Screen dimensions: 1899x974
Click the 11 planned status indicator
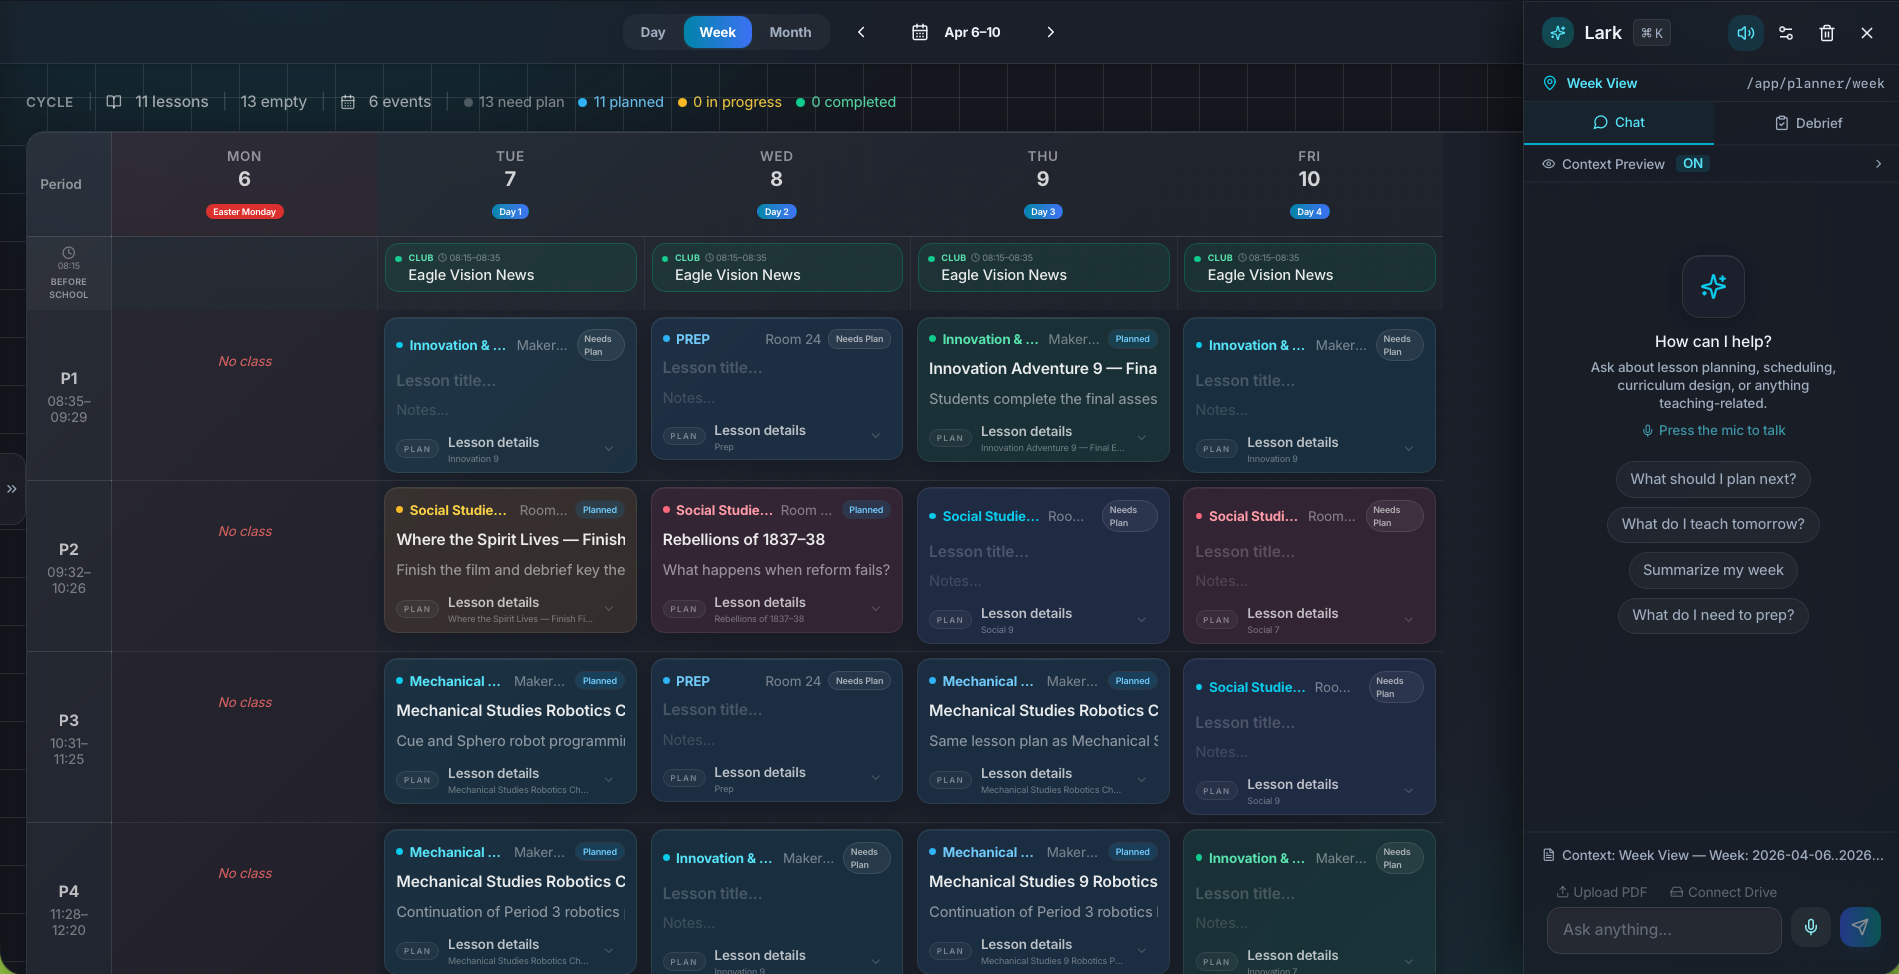coord(620,101)
